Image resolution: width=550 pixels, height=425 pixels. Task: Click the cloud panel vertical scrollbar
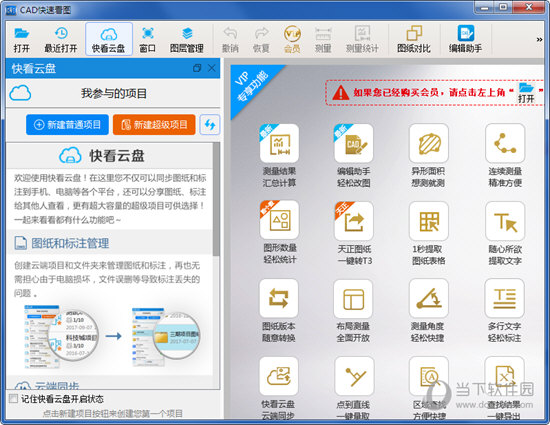point(216,199)
